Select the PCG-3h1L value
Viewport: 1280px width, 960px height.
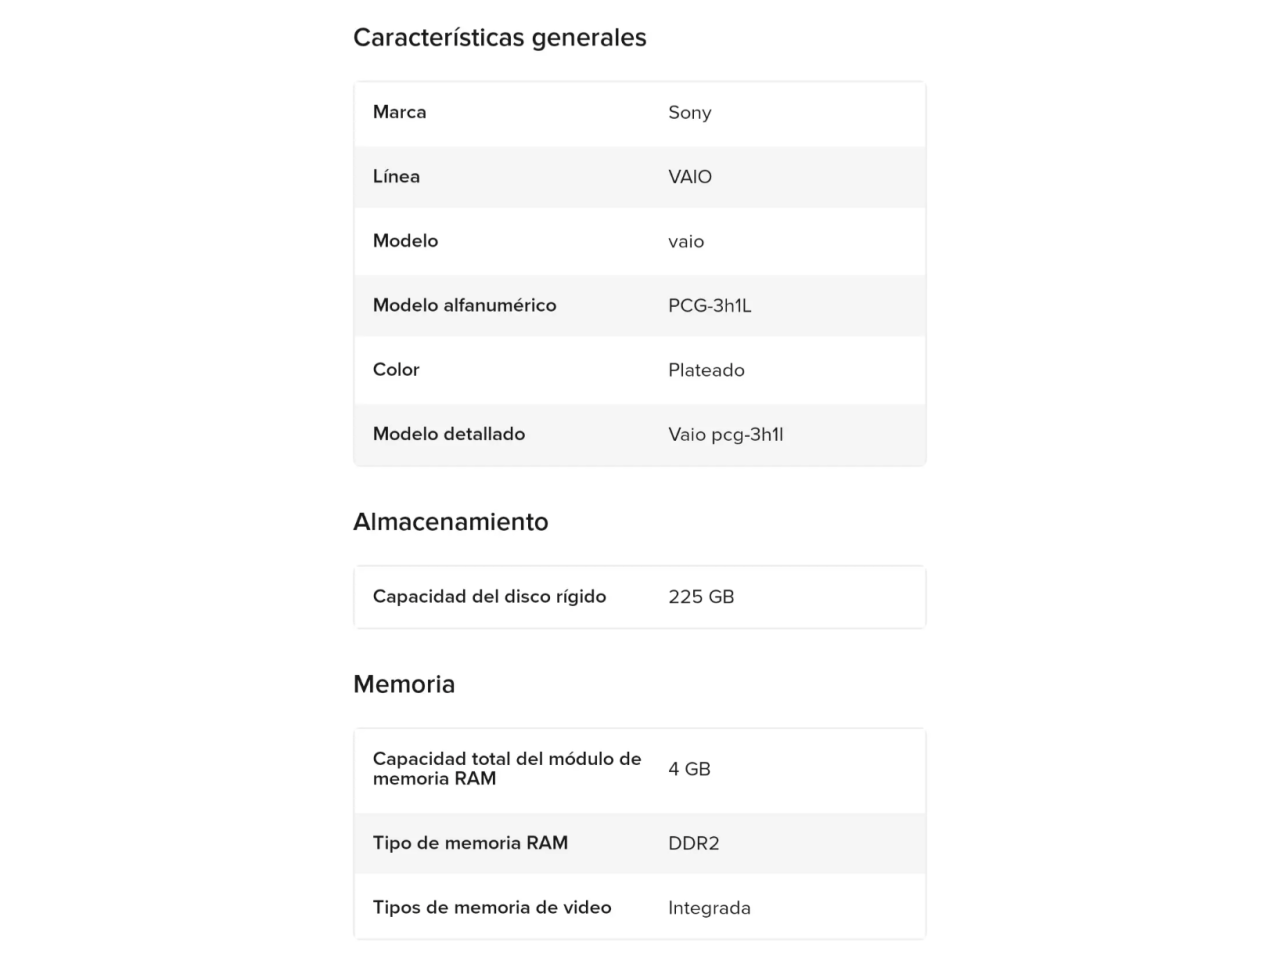(x=709, y=306)
